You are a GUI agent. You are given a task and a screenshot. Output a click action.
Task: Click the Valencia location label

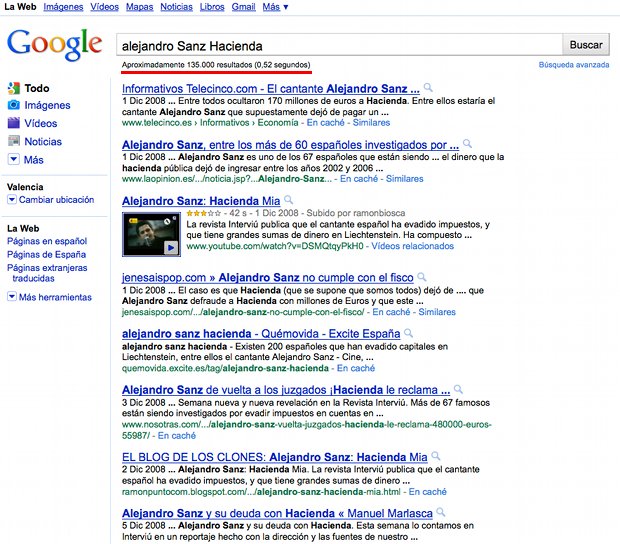[25, 187]
